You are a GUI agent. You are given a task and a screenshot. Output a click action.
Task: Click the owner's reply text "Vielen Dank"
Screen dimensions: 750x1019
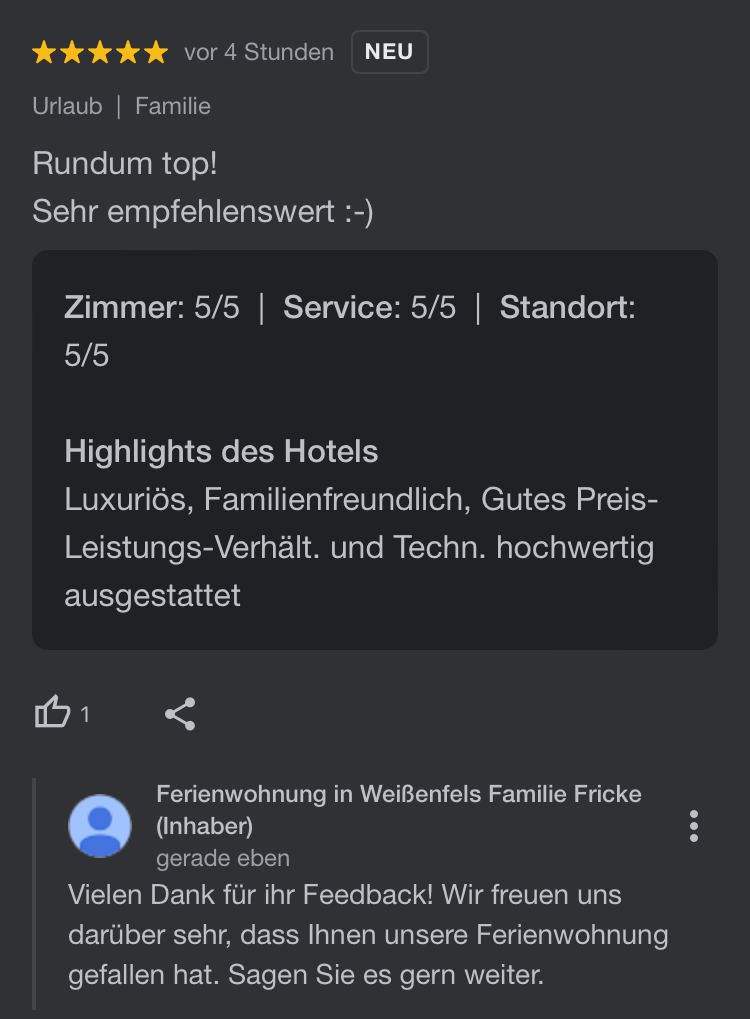pos(368,934)
